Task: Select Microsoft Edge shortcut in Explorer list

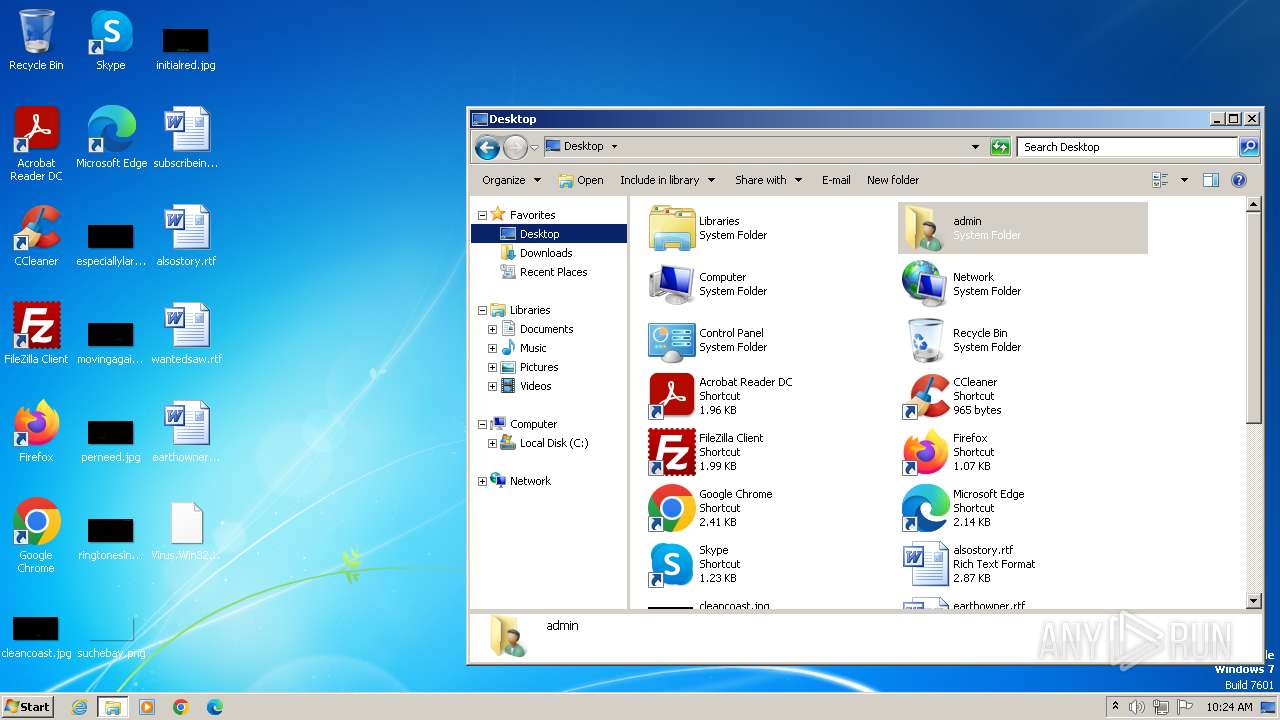Action: coord(1023,508)
